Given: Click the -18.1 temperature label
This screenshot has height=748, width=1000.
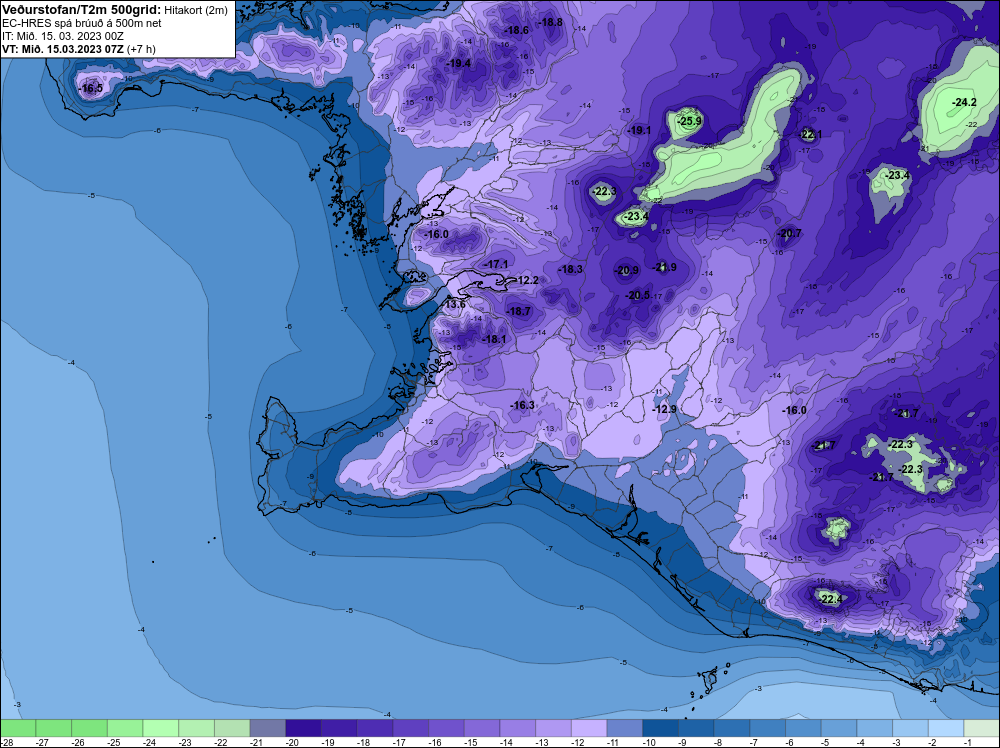Looking at the screenshot, I should (494, 340).
